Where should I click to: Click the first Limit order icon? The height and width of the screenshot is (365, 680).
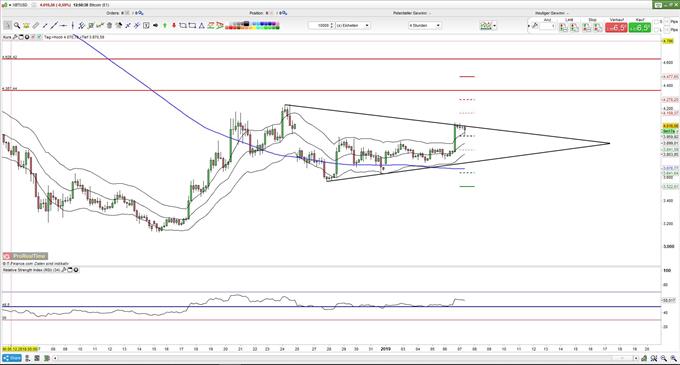point(564,27)
